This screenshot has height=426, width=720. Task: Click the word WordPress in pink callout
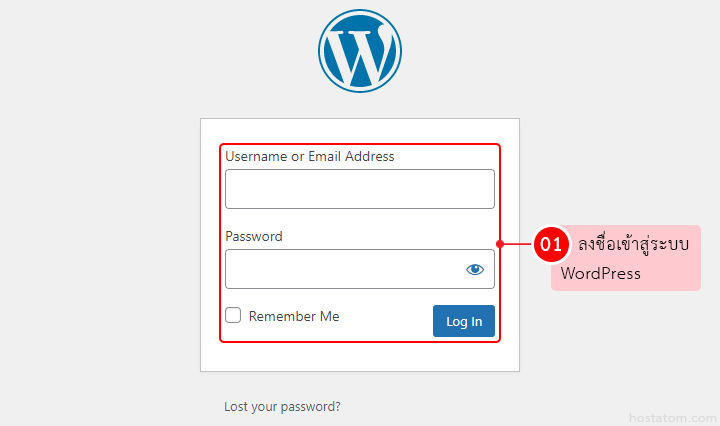click(600, 273)
